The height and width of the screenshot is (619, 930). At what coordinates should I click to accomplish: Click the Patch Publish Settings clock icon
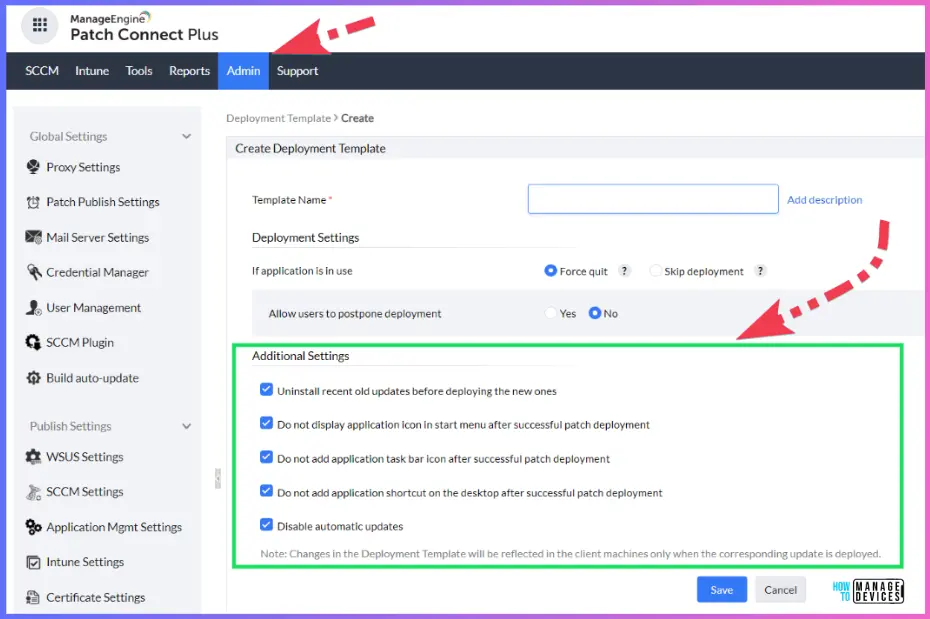point(33,202)
